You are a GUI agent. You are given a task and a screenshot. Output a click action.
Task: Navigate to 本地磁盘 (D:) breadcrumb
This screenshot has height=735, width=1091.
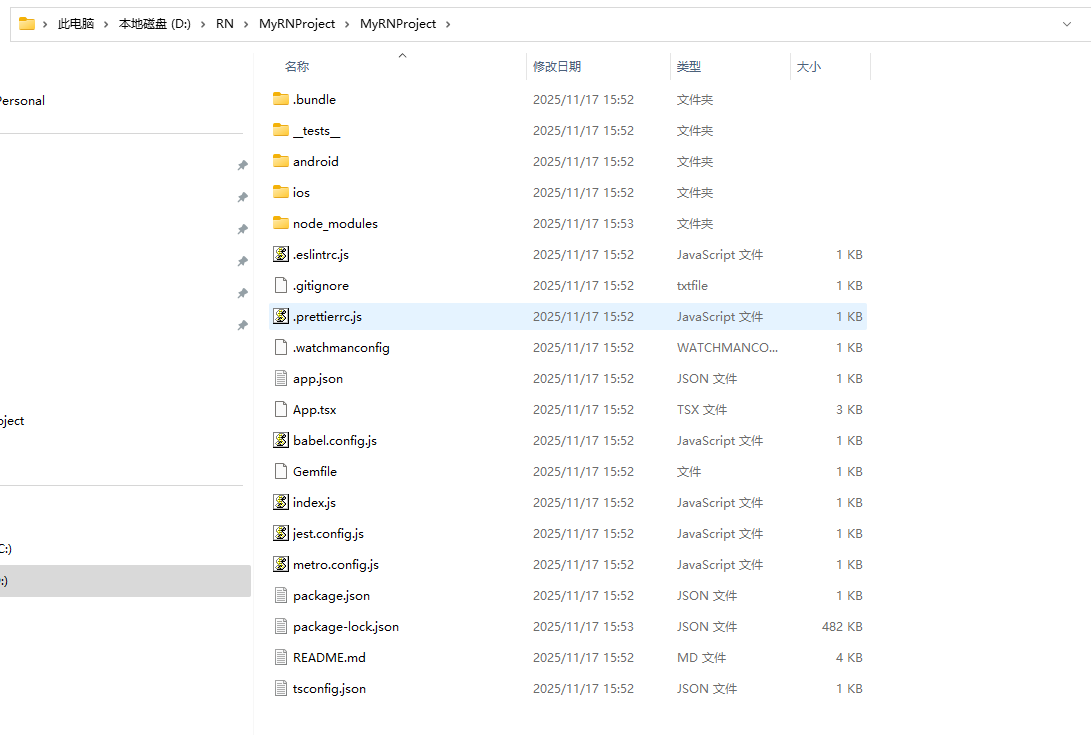(x=154, y=24)
